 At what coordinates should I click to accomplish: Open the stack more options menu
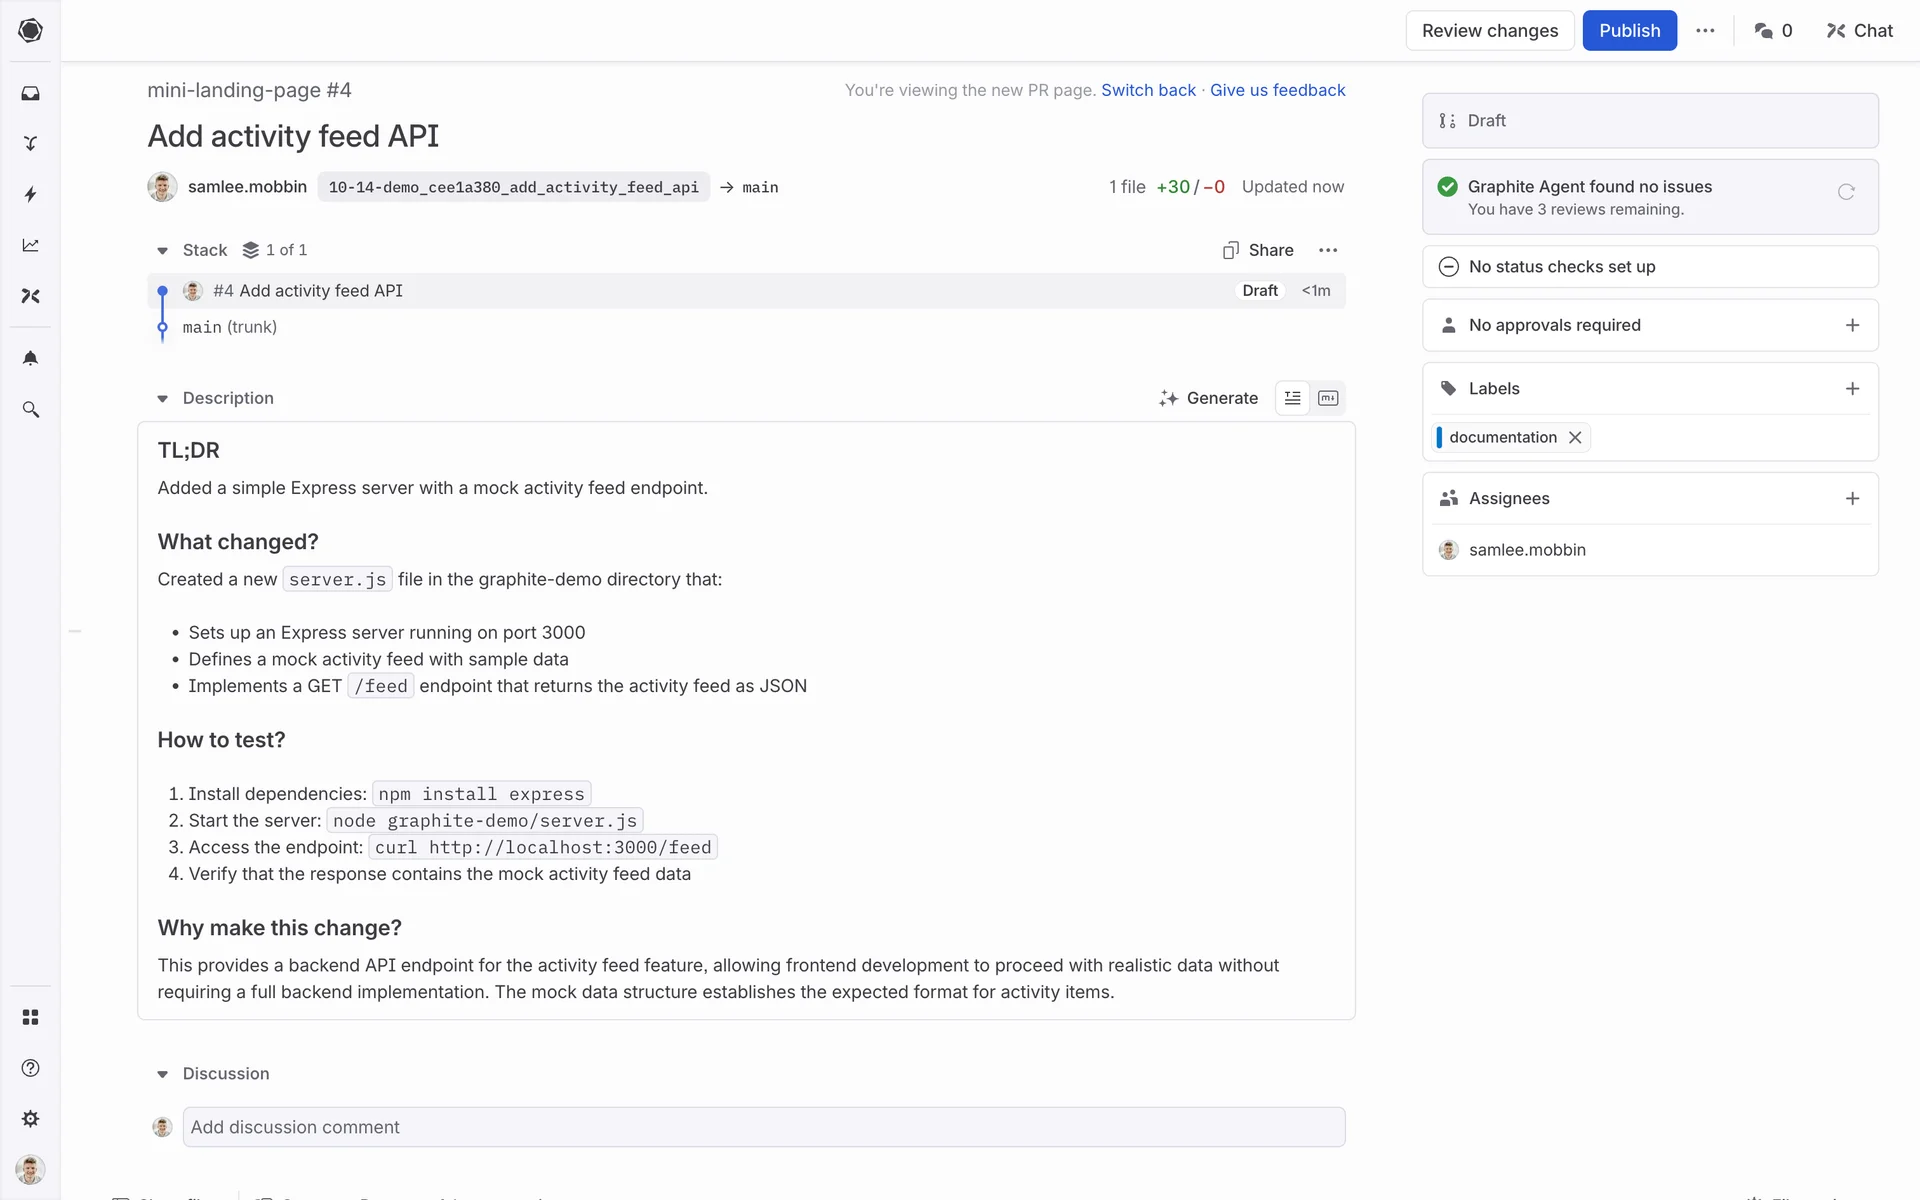[x=1328, y=250]
